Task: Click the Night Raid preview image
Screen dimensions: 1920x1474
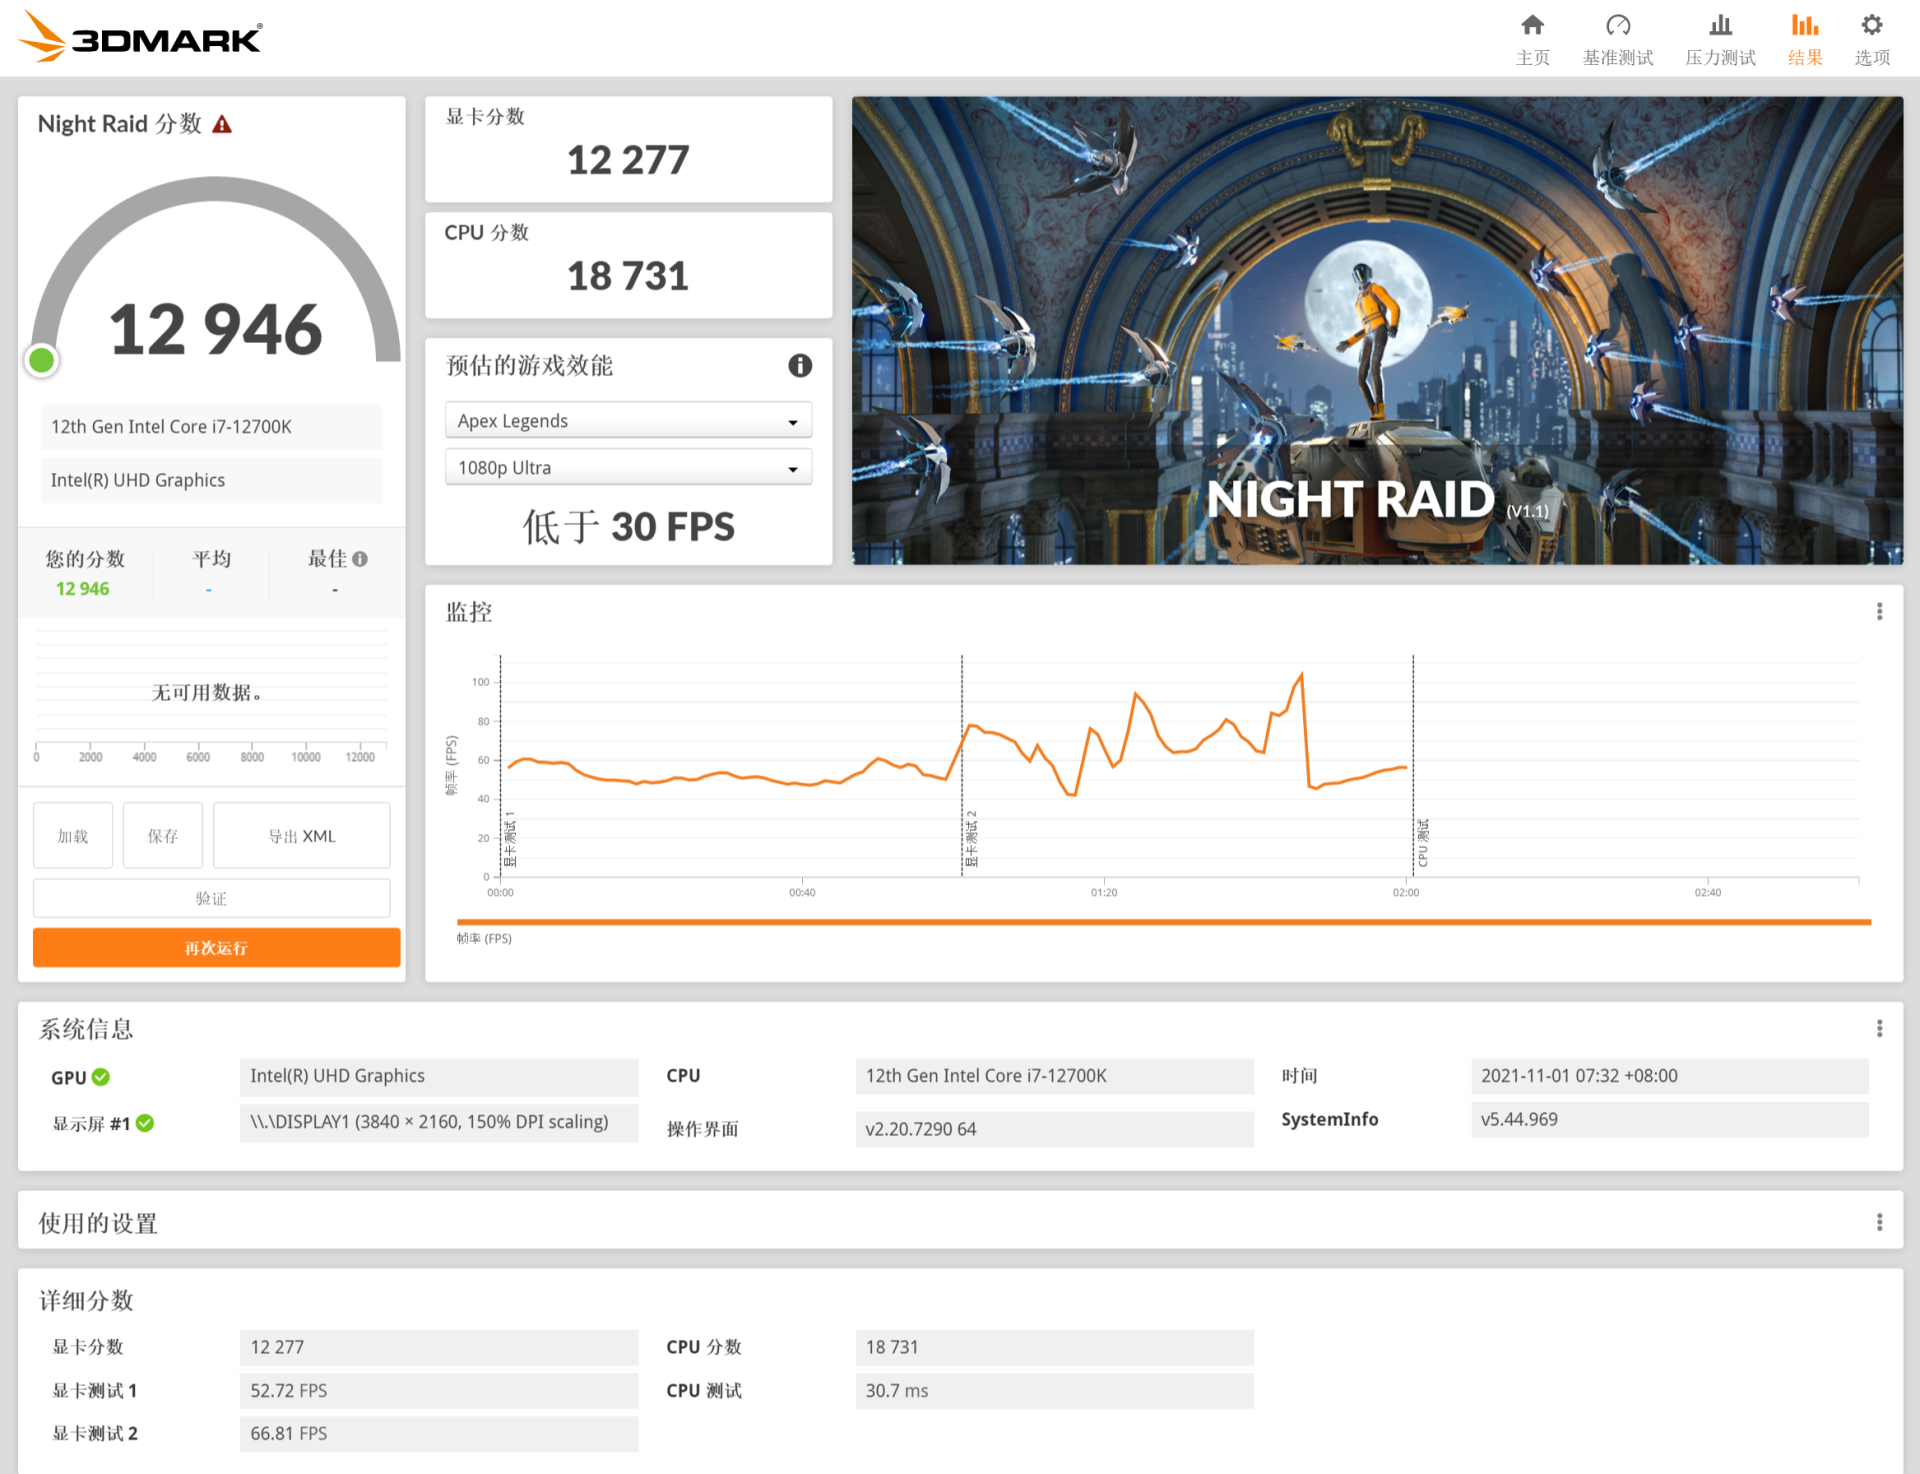Action: (x=1377, y=330)
